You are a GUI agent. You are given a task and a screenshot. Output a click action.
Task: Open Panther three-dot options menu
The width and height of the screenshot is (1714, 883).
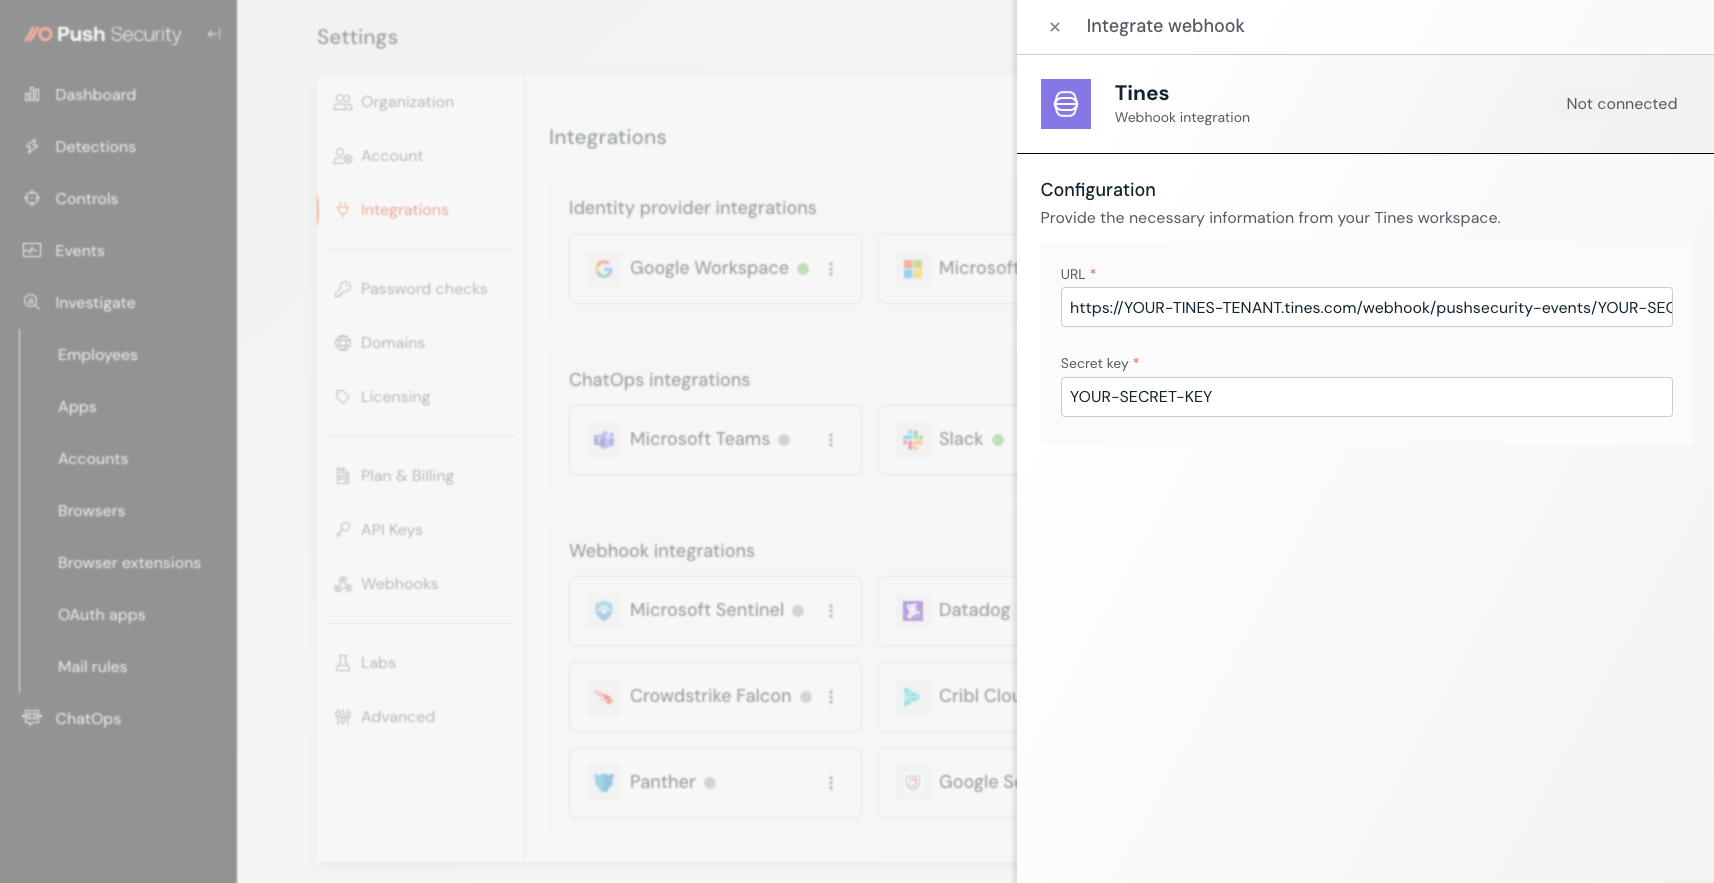(831, 783)
